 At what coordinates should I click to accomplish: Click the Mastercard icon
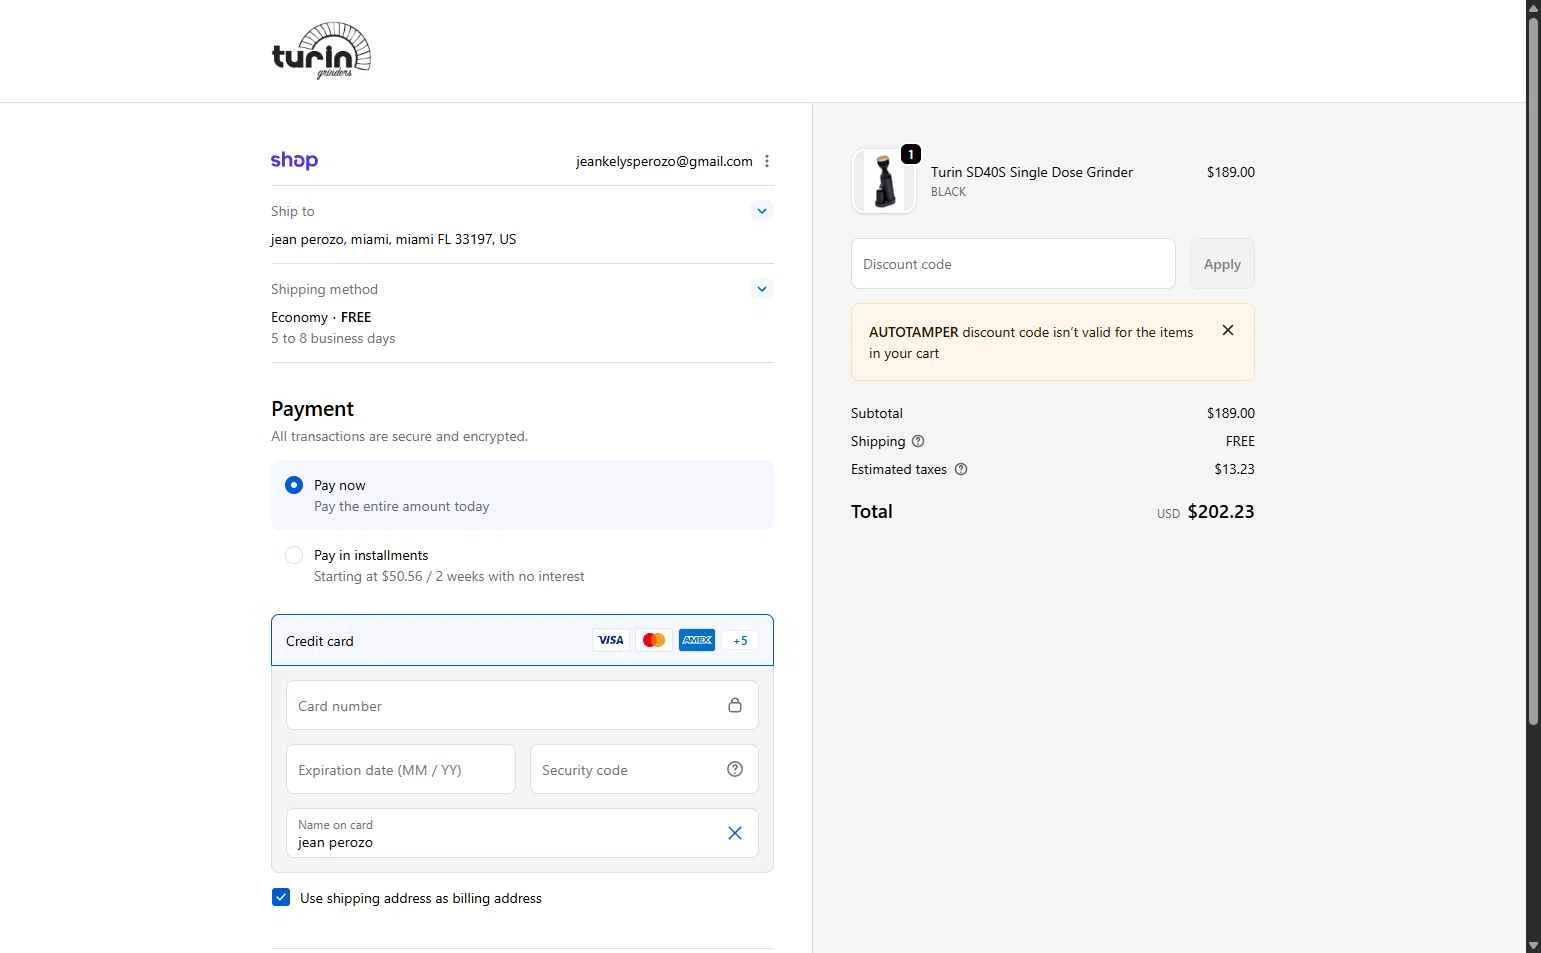click(x=654, y=640)
